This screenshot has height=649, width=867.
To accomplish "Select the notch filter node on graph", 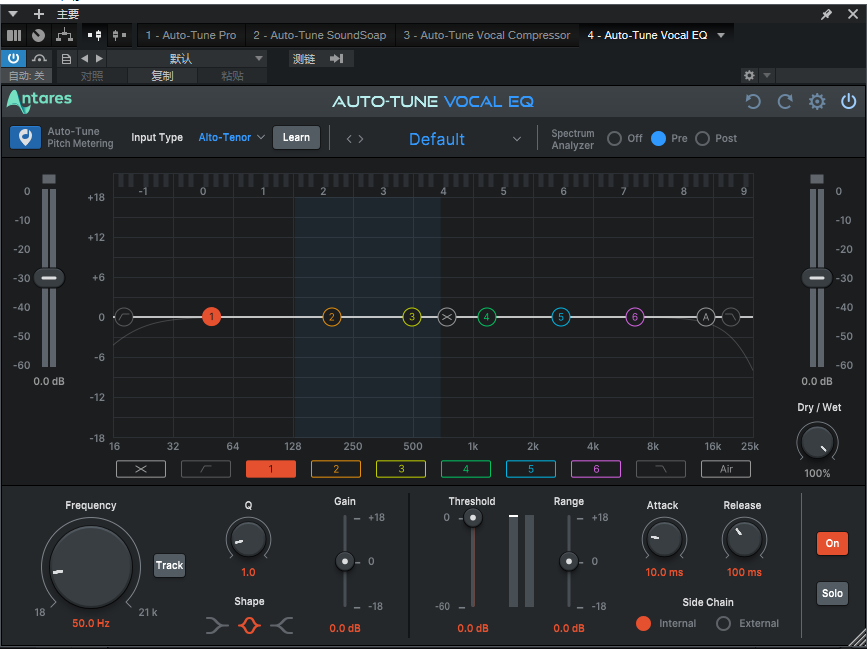I will pos(447,317).
